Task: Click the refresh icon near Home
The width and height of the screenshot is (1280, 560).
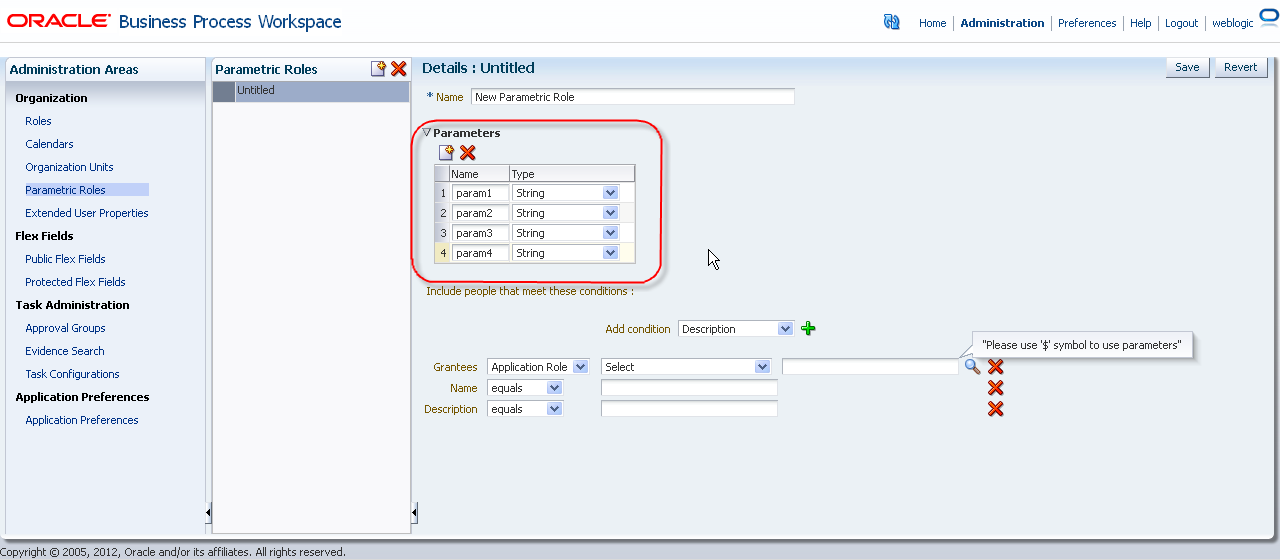Action: [892, 22]
